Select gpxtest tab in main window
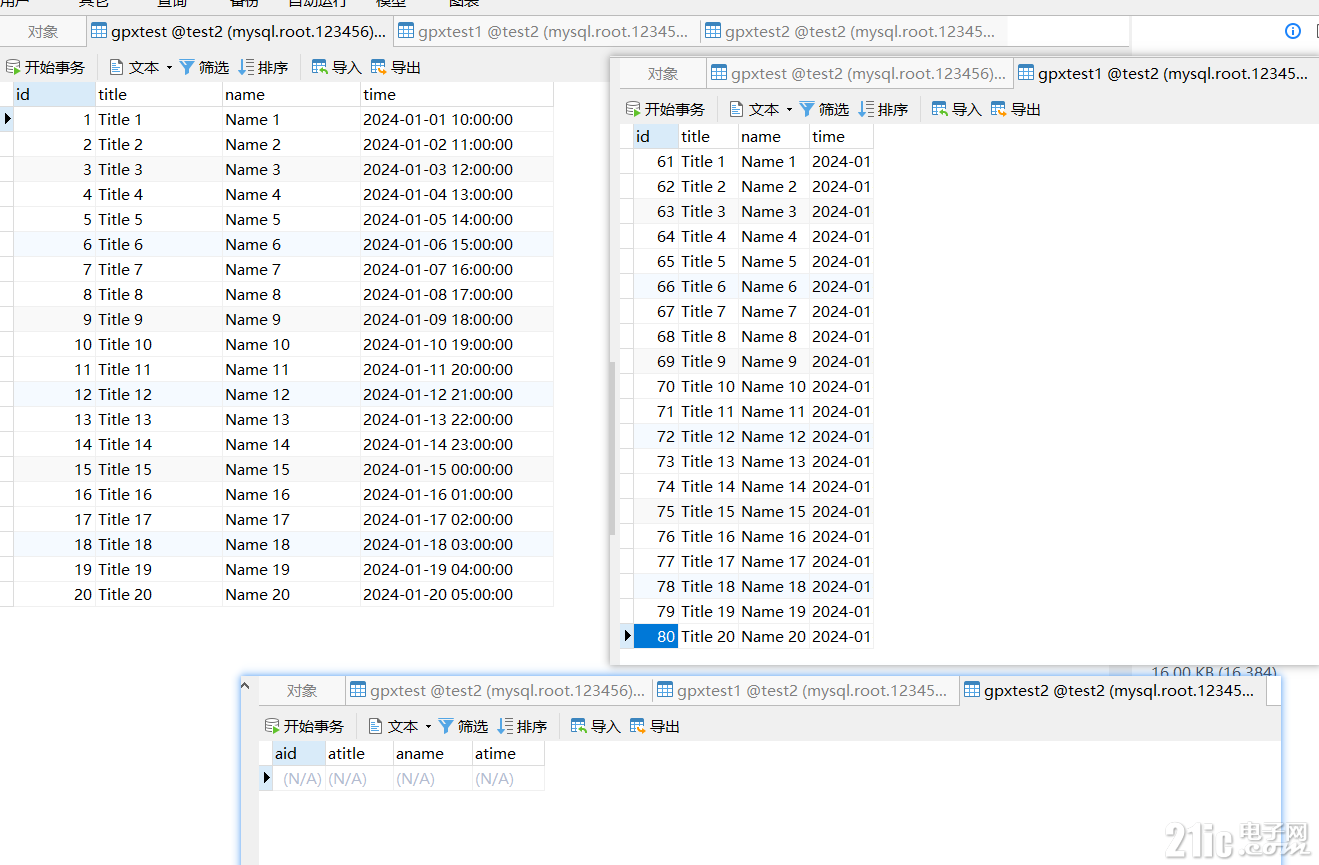The width and height of the screenshot is (1319, 865). 239,32
